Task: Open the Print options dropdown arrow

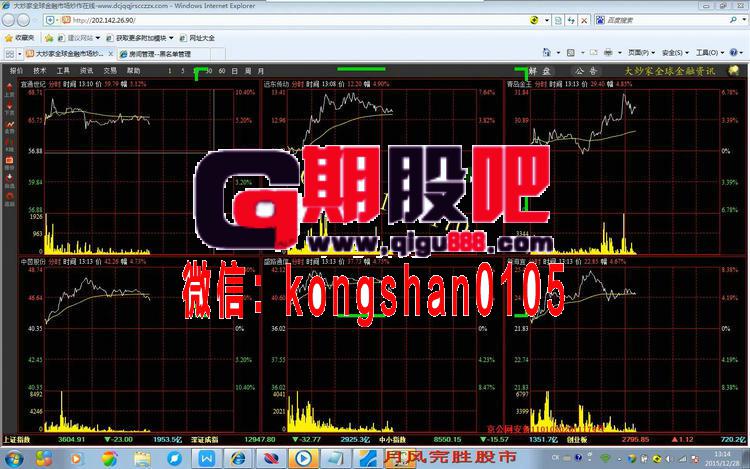Action: 619,53
